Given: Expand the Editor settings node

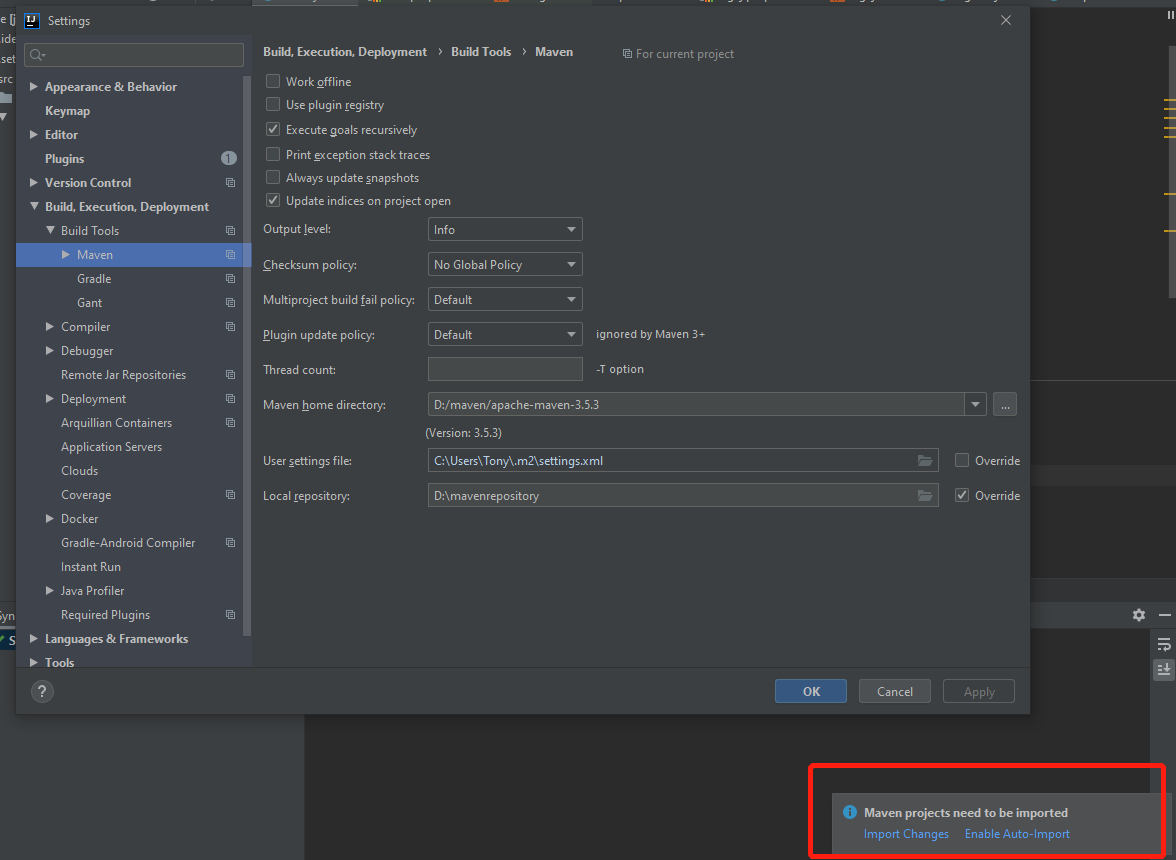Looking at the screenshot, I should [x=34, y=135].
